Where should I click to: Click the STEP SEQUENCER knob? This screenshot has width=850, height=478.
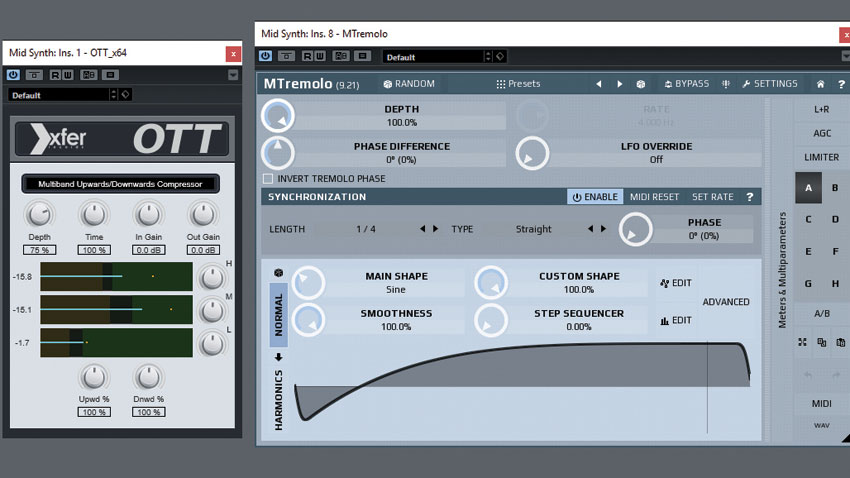coord(491,320)
